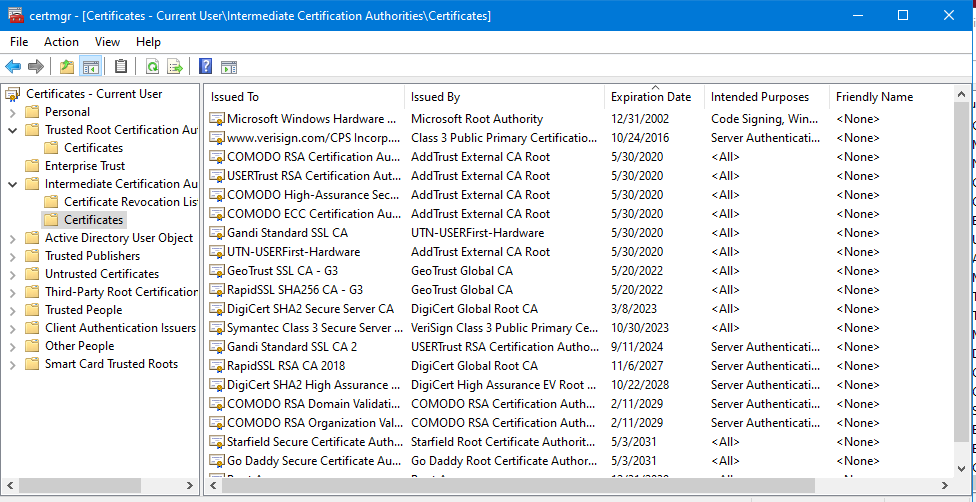976x502 pixels.
Task: Open the File menu
Action: click(19, 42)
